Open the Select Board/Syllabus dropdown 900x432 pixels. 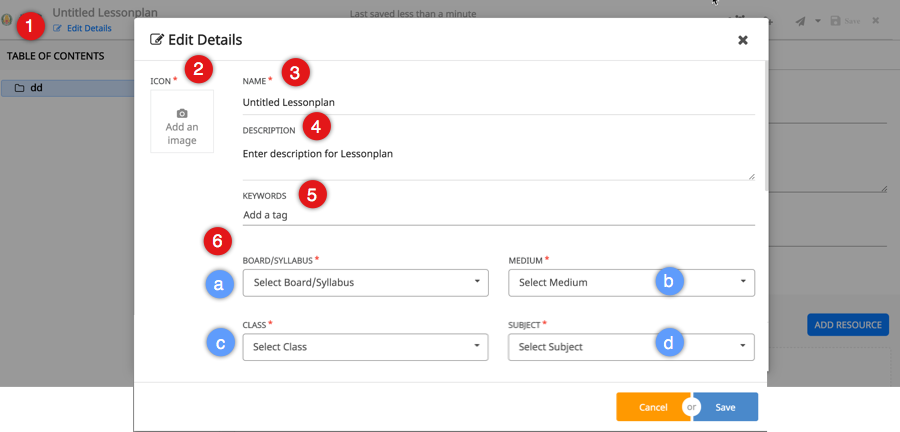(365, 282)
